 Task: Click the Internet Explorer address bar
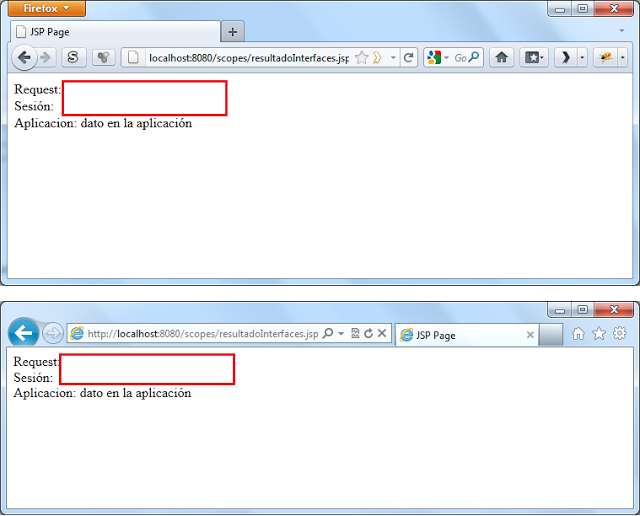pos(200,334)
